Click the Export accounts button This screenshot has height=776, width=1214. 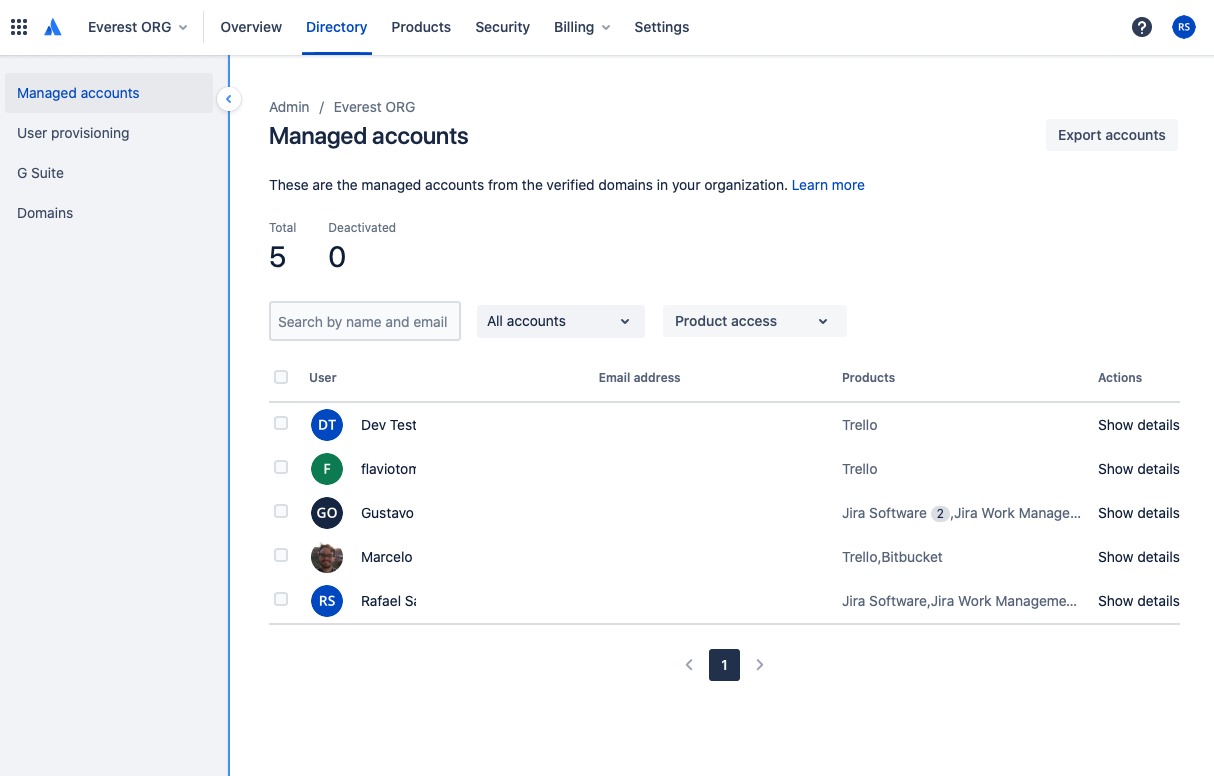[x=1112, y=135]
